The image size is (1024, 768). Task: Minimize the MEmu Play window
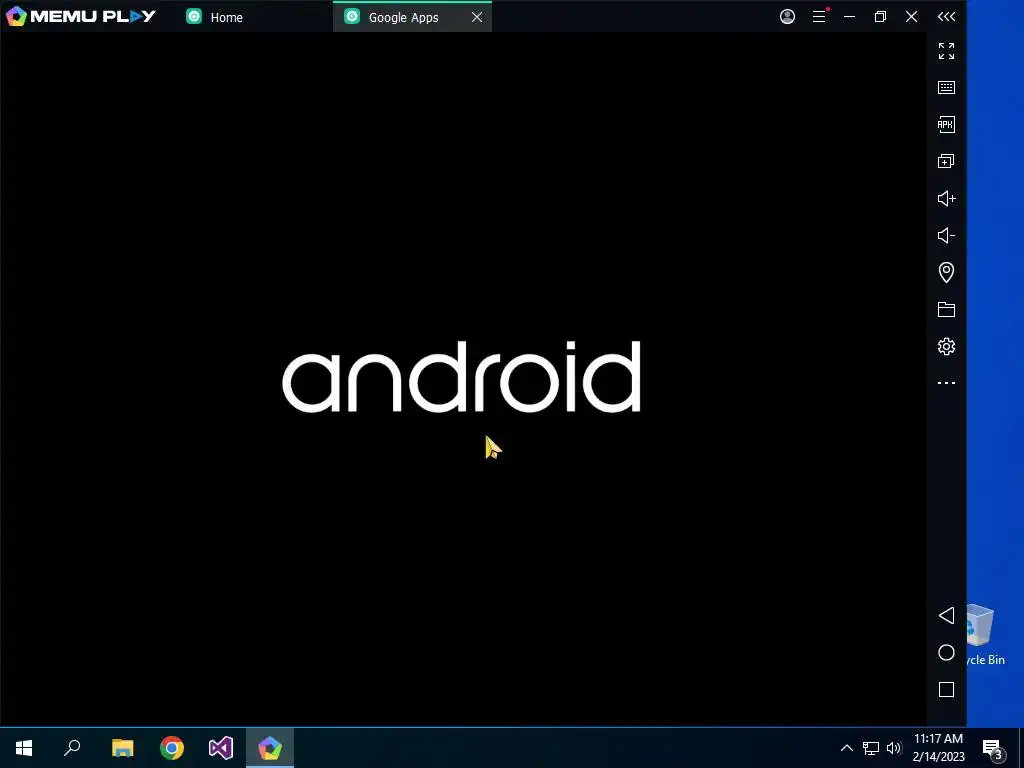850,16
